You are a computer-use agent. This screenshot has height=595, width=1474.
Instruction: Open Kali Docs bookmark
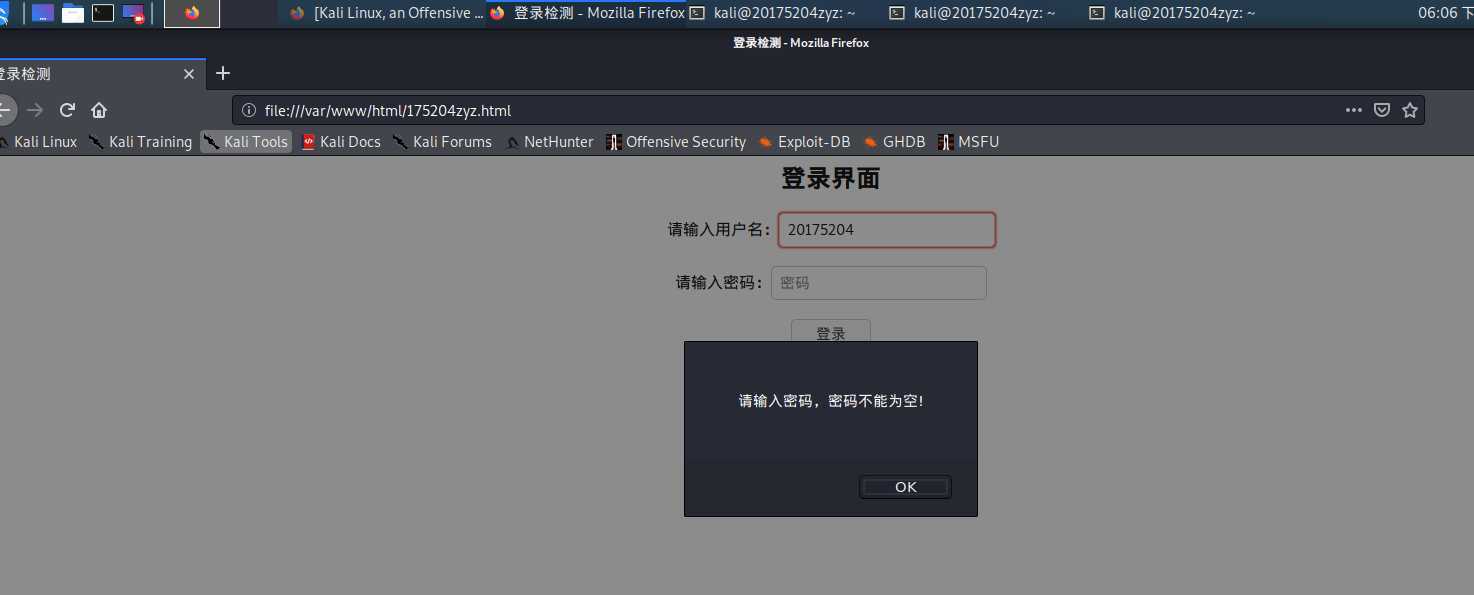click(341, 142)
